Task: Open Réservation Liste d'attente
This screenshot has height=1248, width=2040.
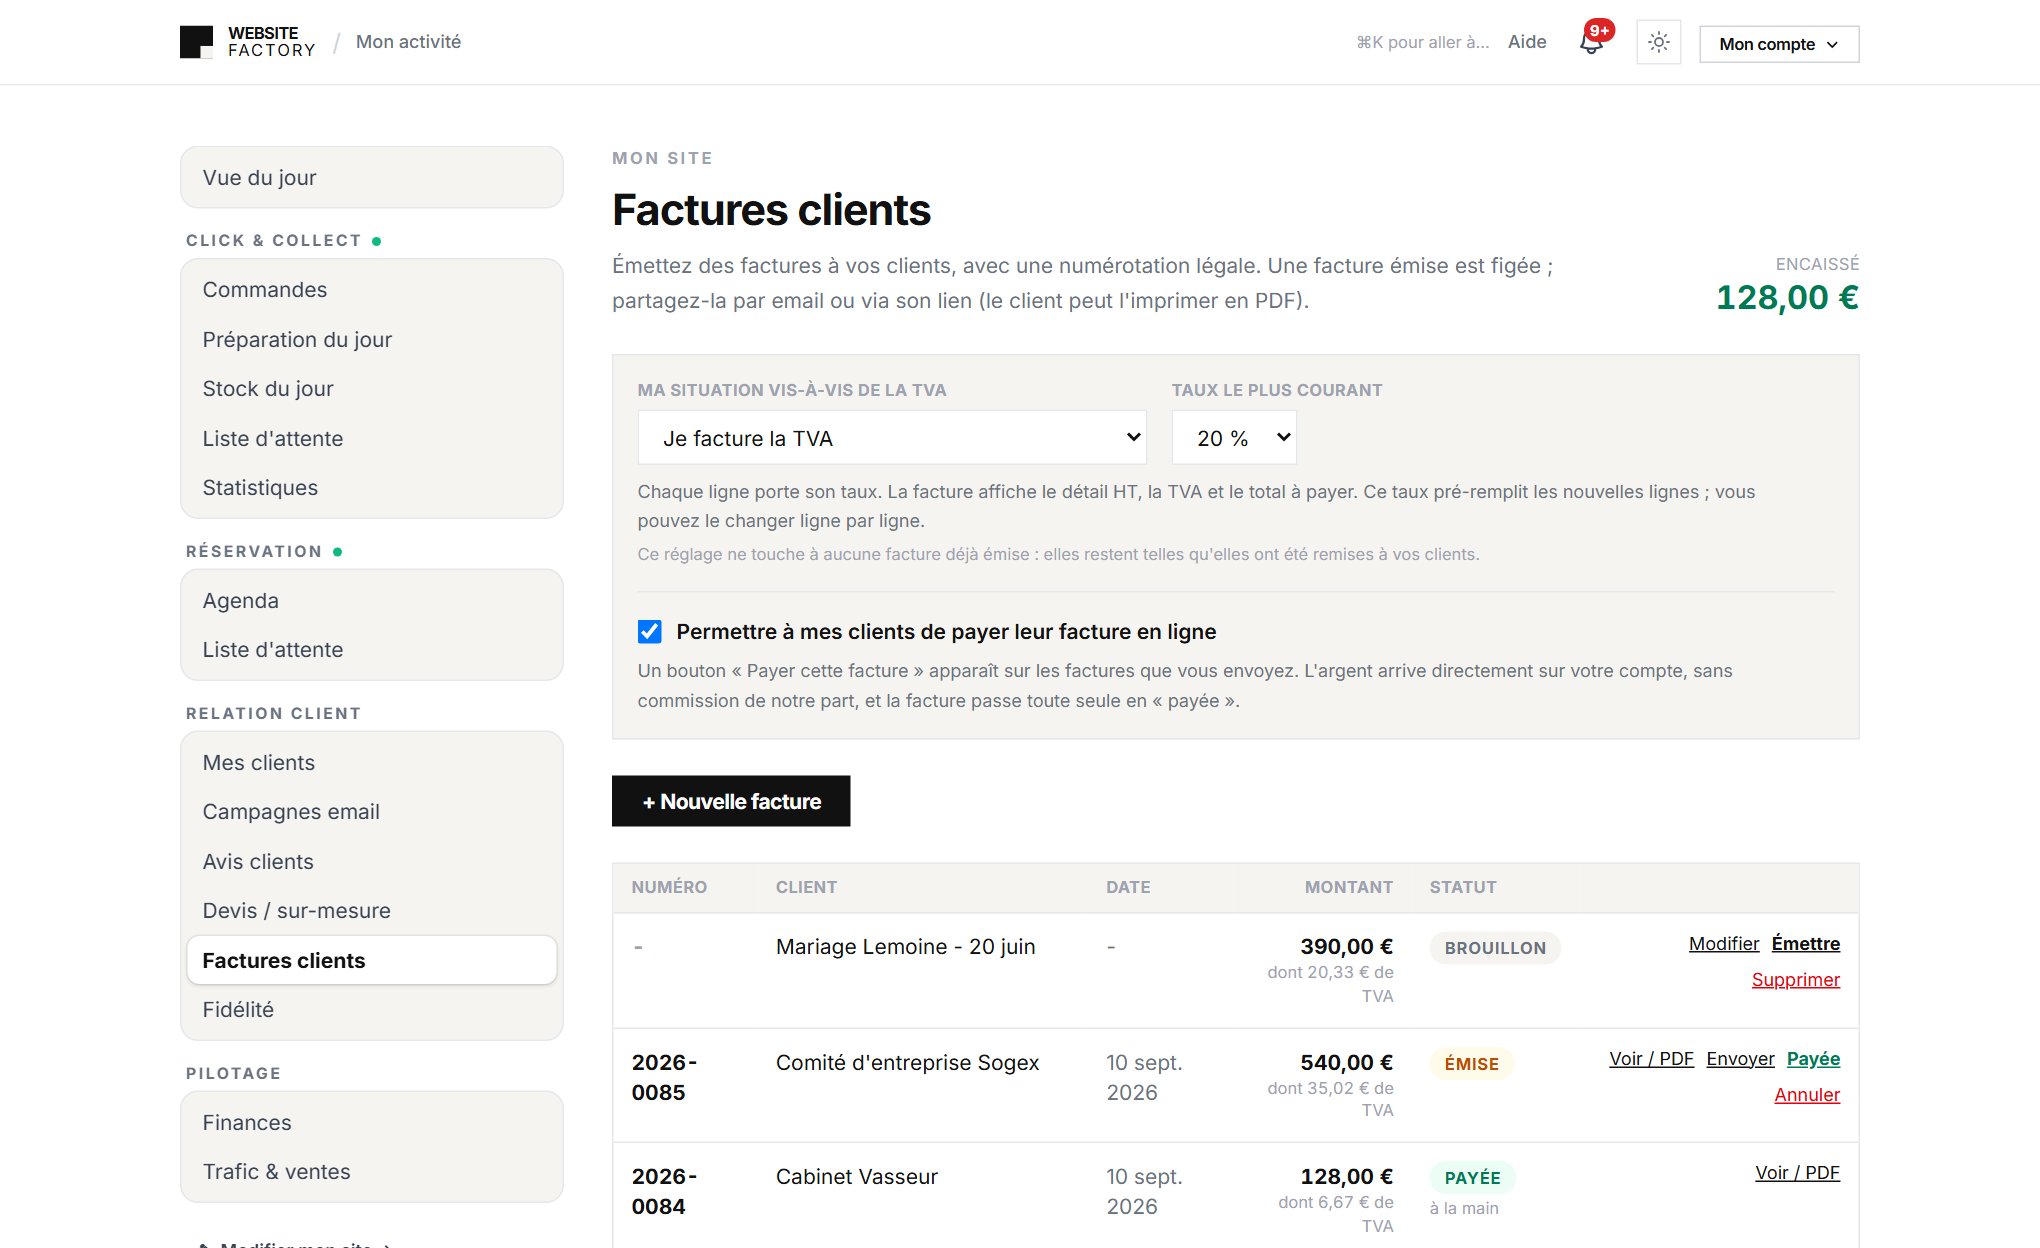Action: tap(372, 650)
